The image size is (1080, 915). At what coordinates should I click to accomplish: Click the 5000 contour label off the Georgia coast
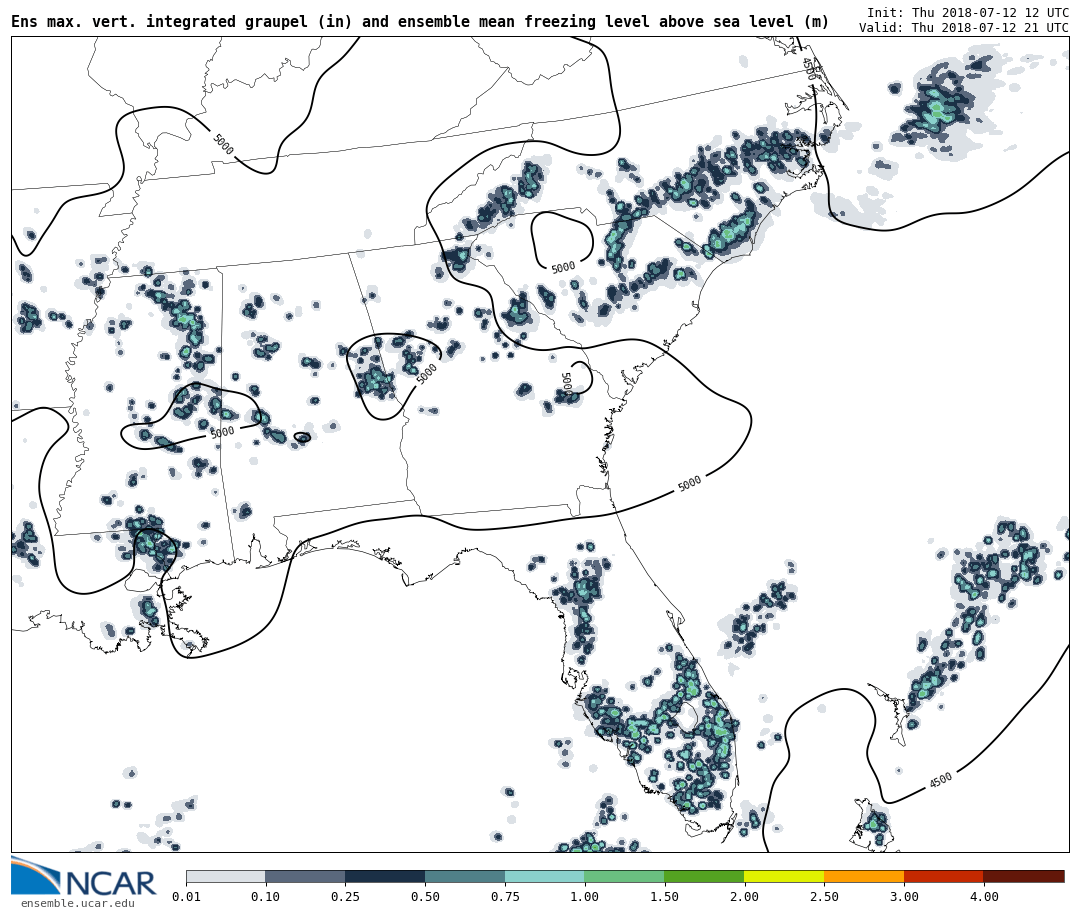coord(689,484)
